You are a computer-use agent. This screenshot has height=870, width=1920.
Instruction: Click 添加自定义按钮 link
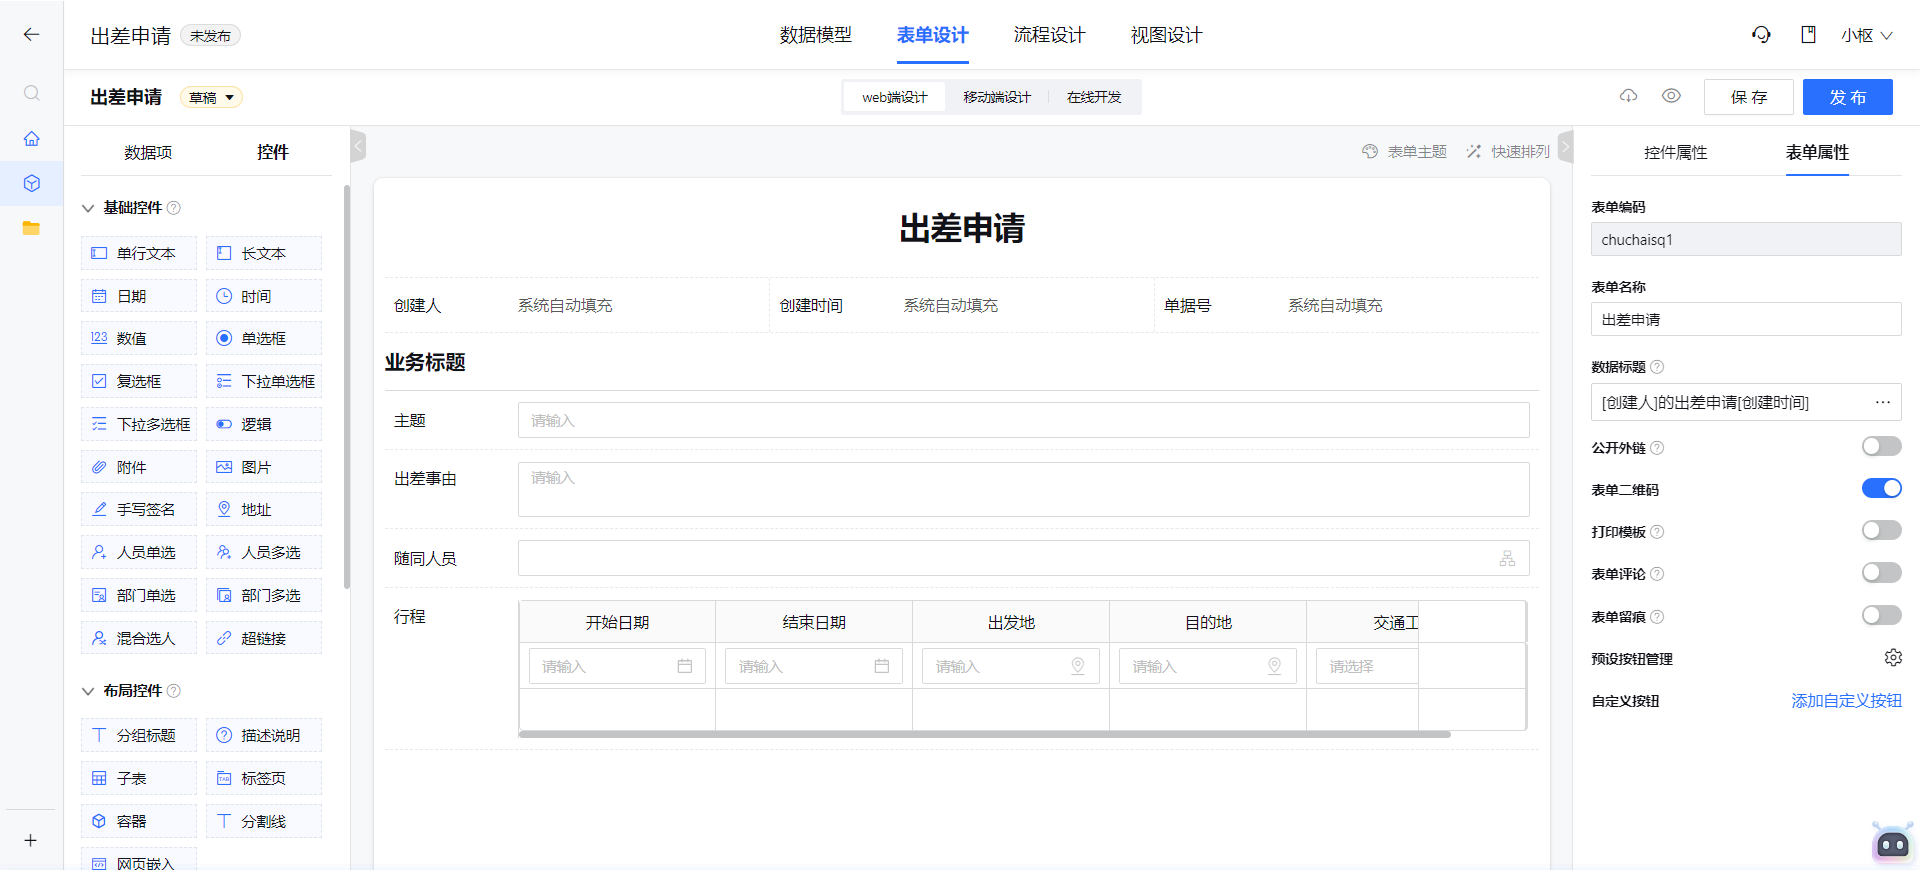click(x=1846, y=701)
